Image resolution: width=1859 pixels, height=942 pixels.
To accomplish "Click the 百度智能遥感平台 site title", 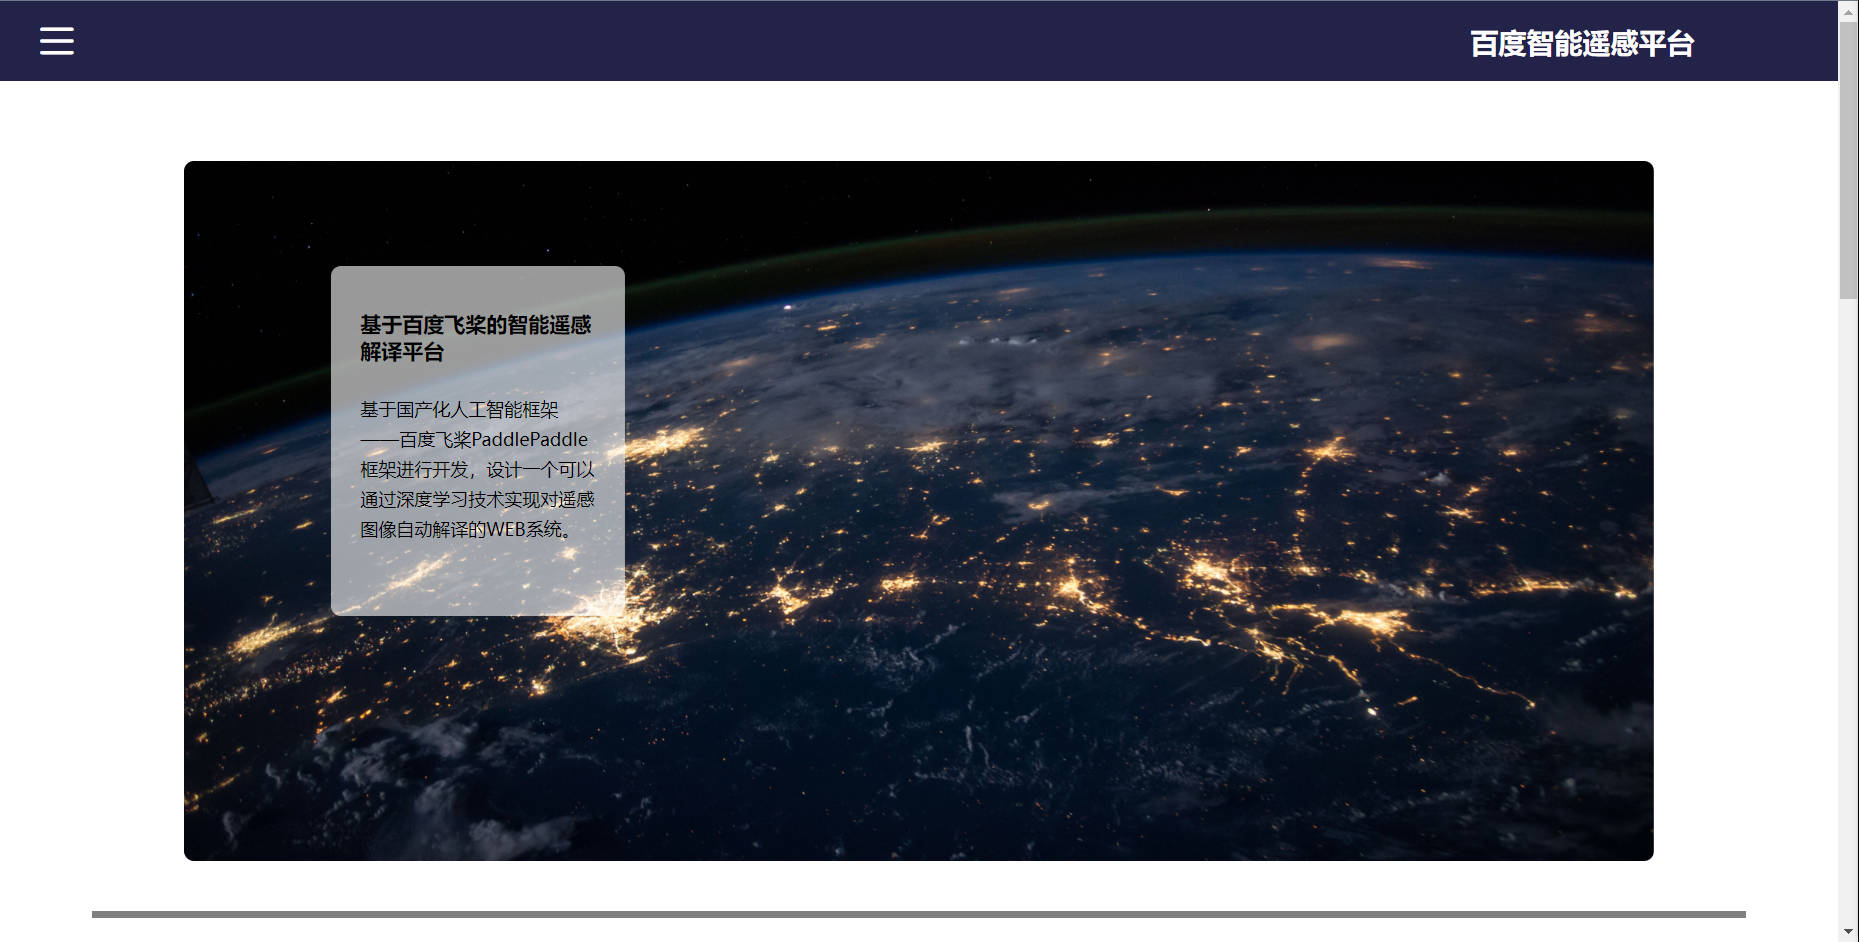I will tap(1581, 44).
